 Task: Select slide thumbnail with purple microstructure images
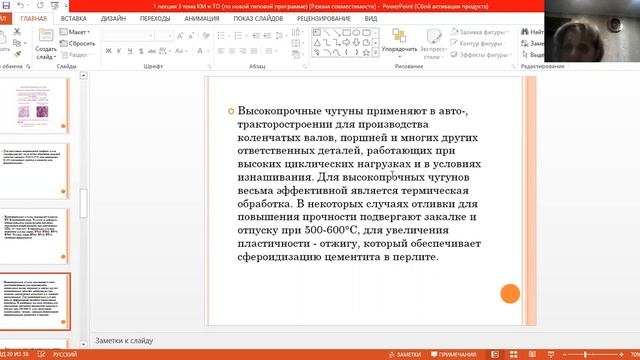pos(33,106)
